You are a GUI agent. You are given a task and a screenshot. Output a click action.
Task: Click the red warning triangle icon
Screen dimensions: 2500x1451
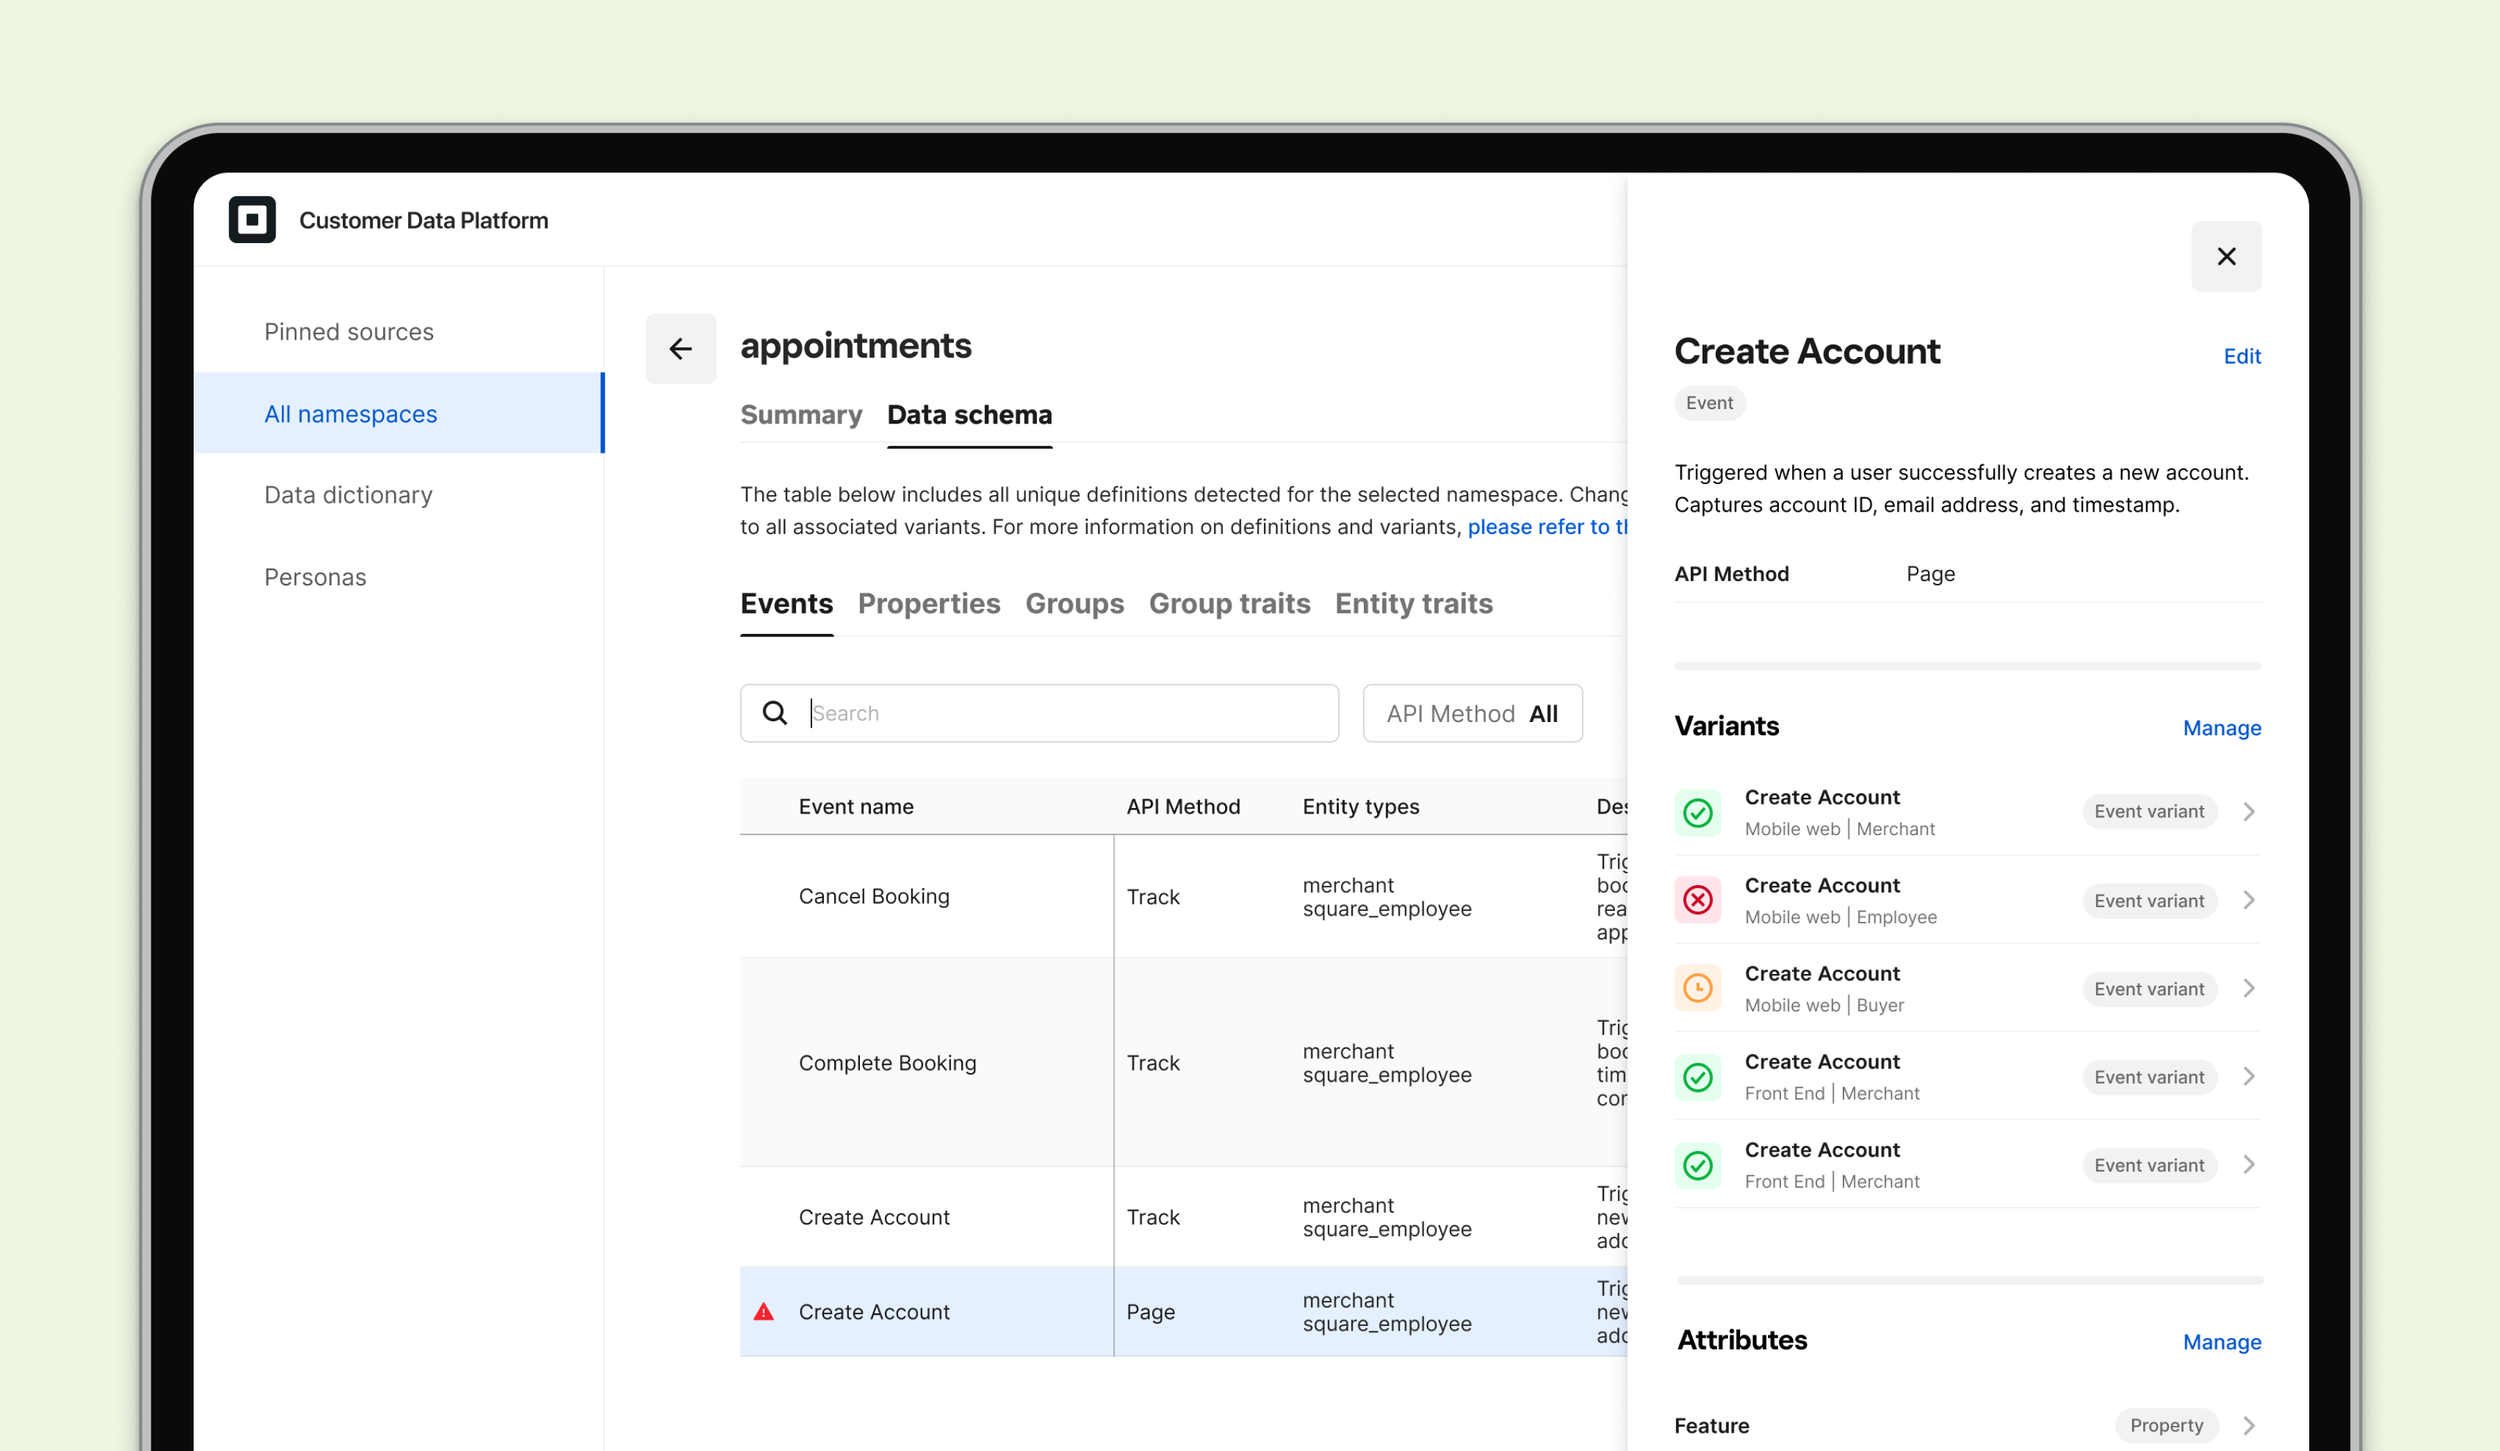coord(764,1312)
